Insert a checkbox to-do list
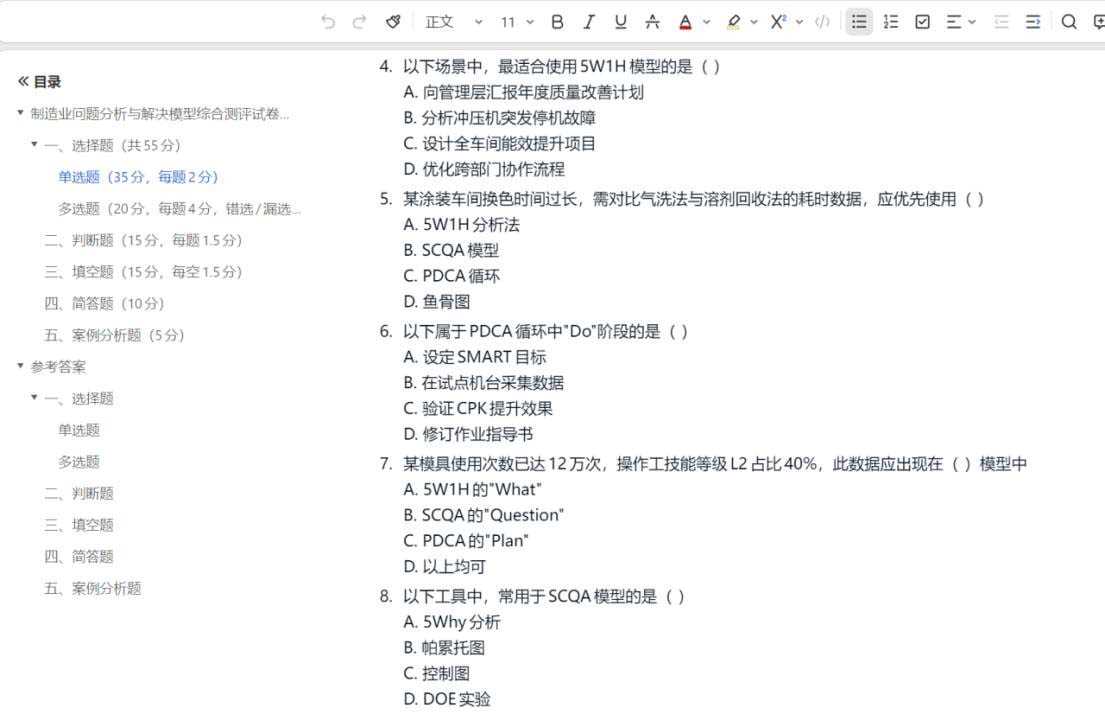Viewport: 1105px width, 727px height. point(922,22)
